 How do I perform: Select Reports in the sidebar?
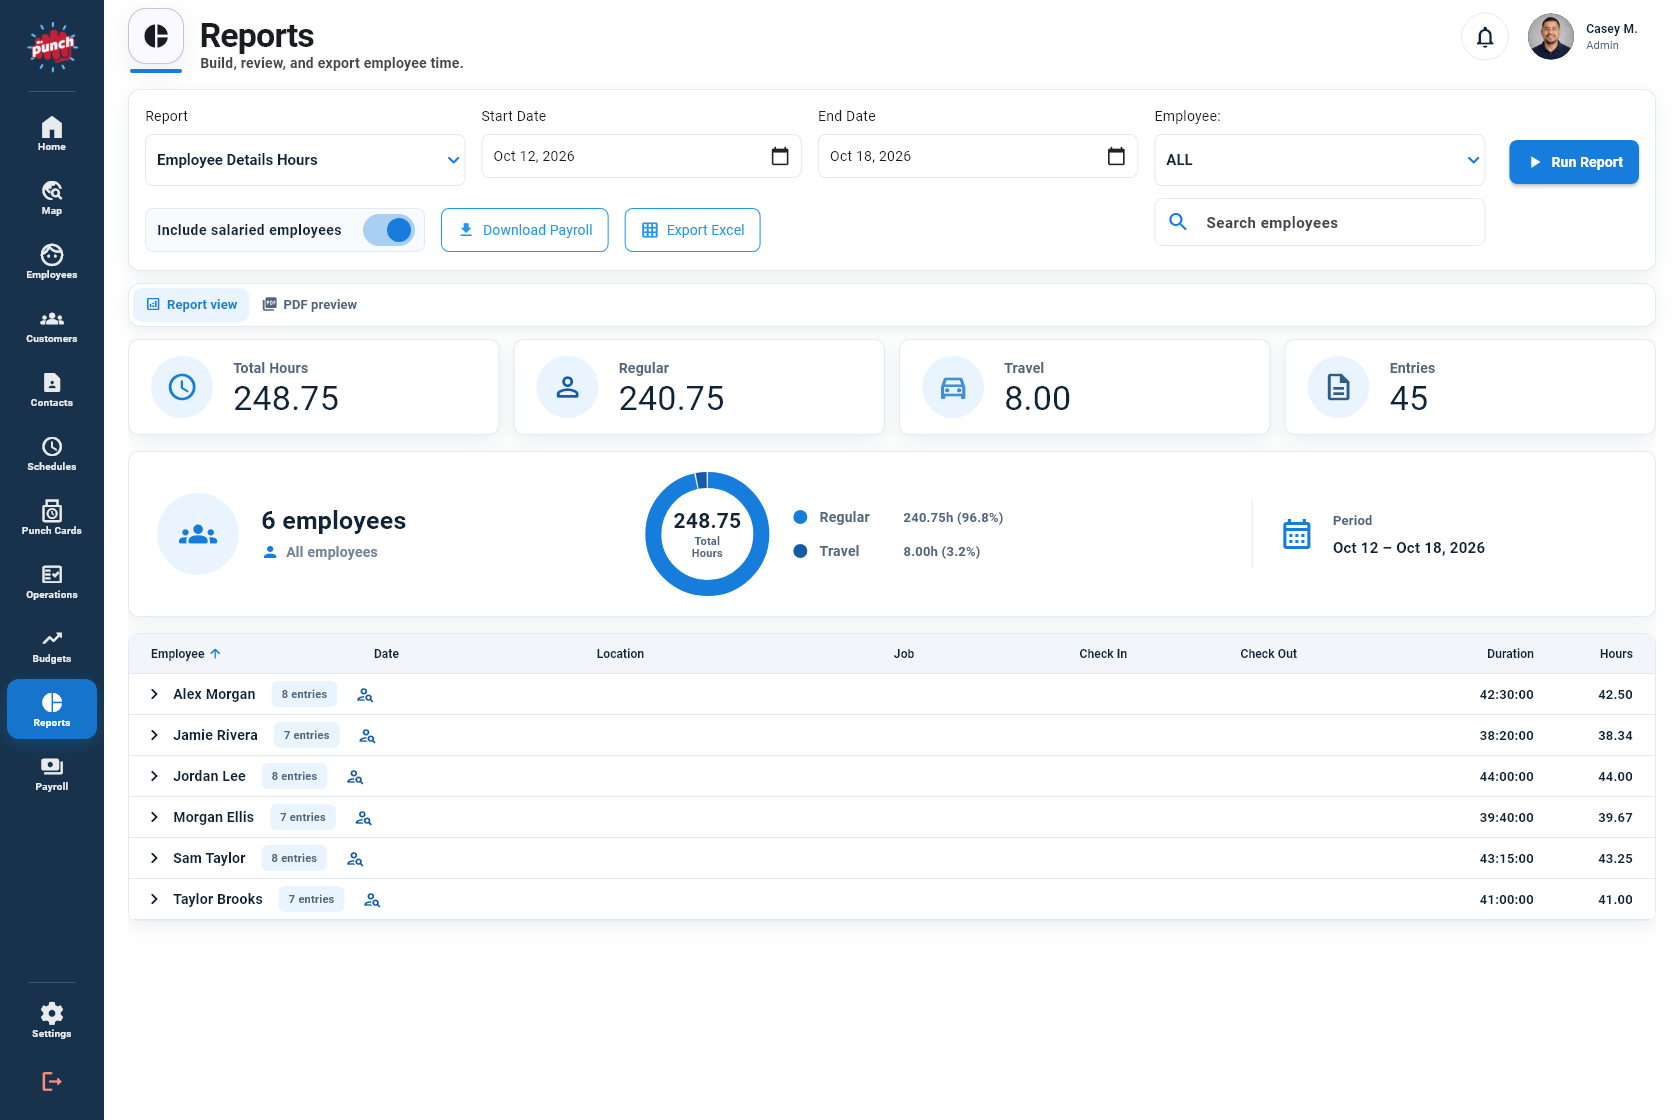point(52,709)
